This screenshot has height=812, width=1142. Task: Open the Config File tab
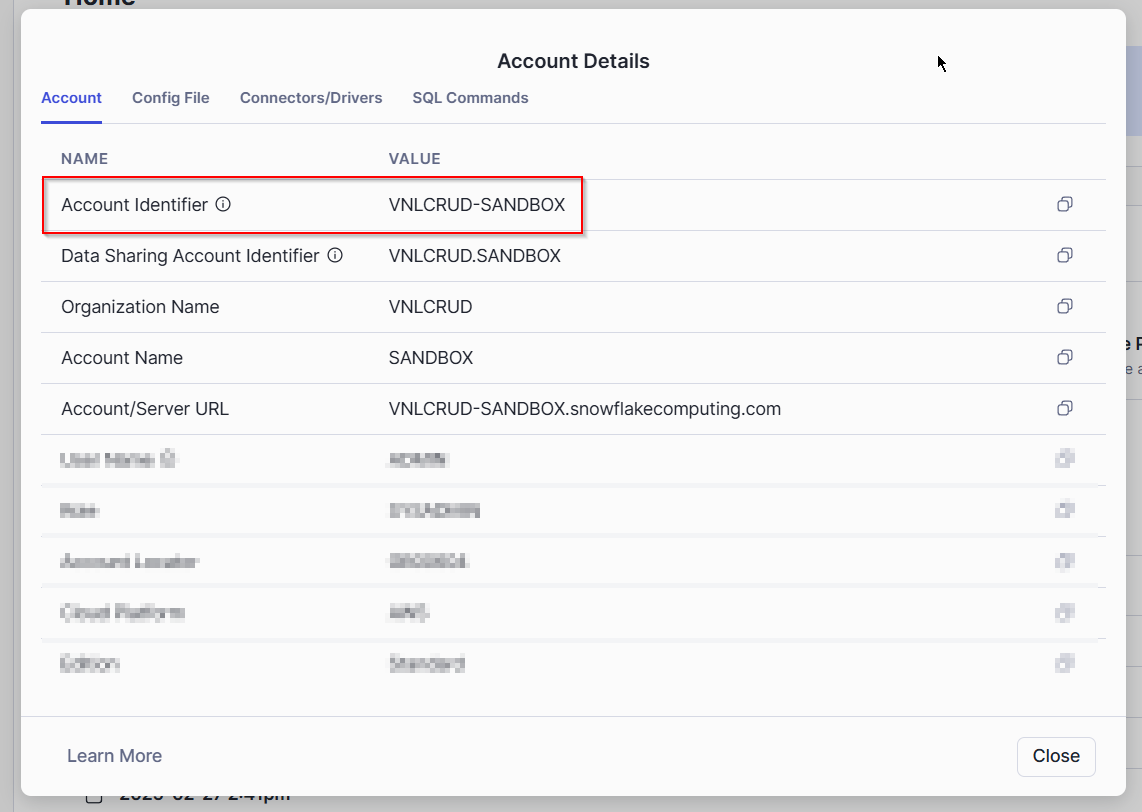point(170,98)
